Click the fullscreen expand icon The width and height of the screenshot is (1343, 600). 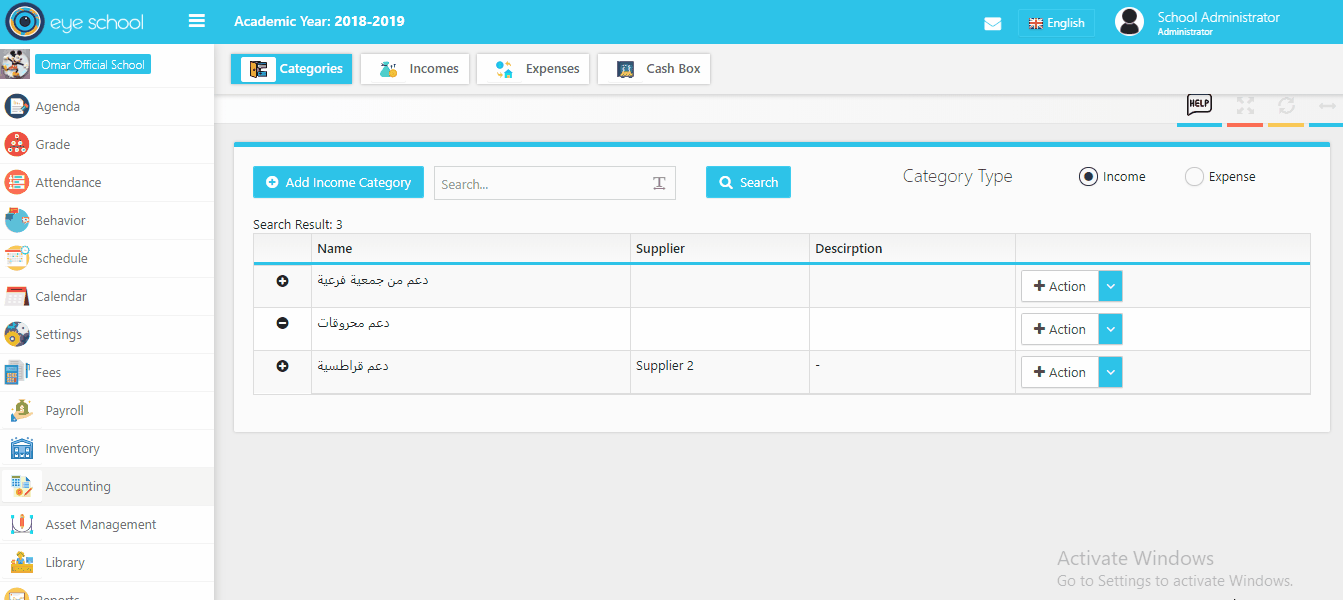(1245, 105)
